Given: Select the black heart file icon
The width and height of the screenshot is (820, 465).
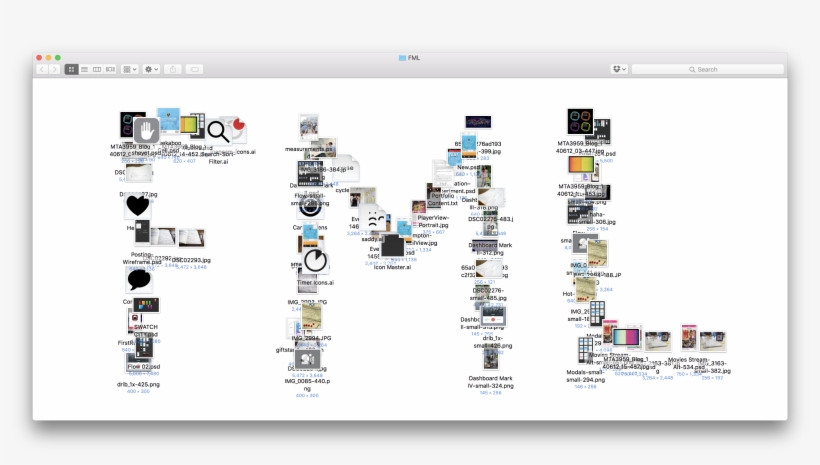Looking at the screenshot, I should pos(137,207).
